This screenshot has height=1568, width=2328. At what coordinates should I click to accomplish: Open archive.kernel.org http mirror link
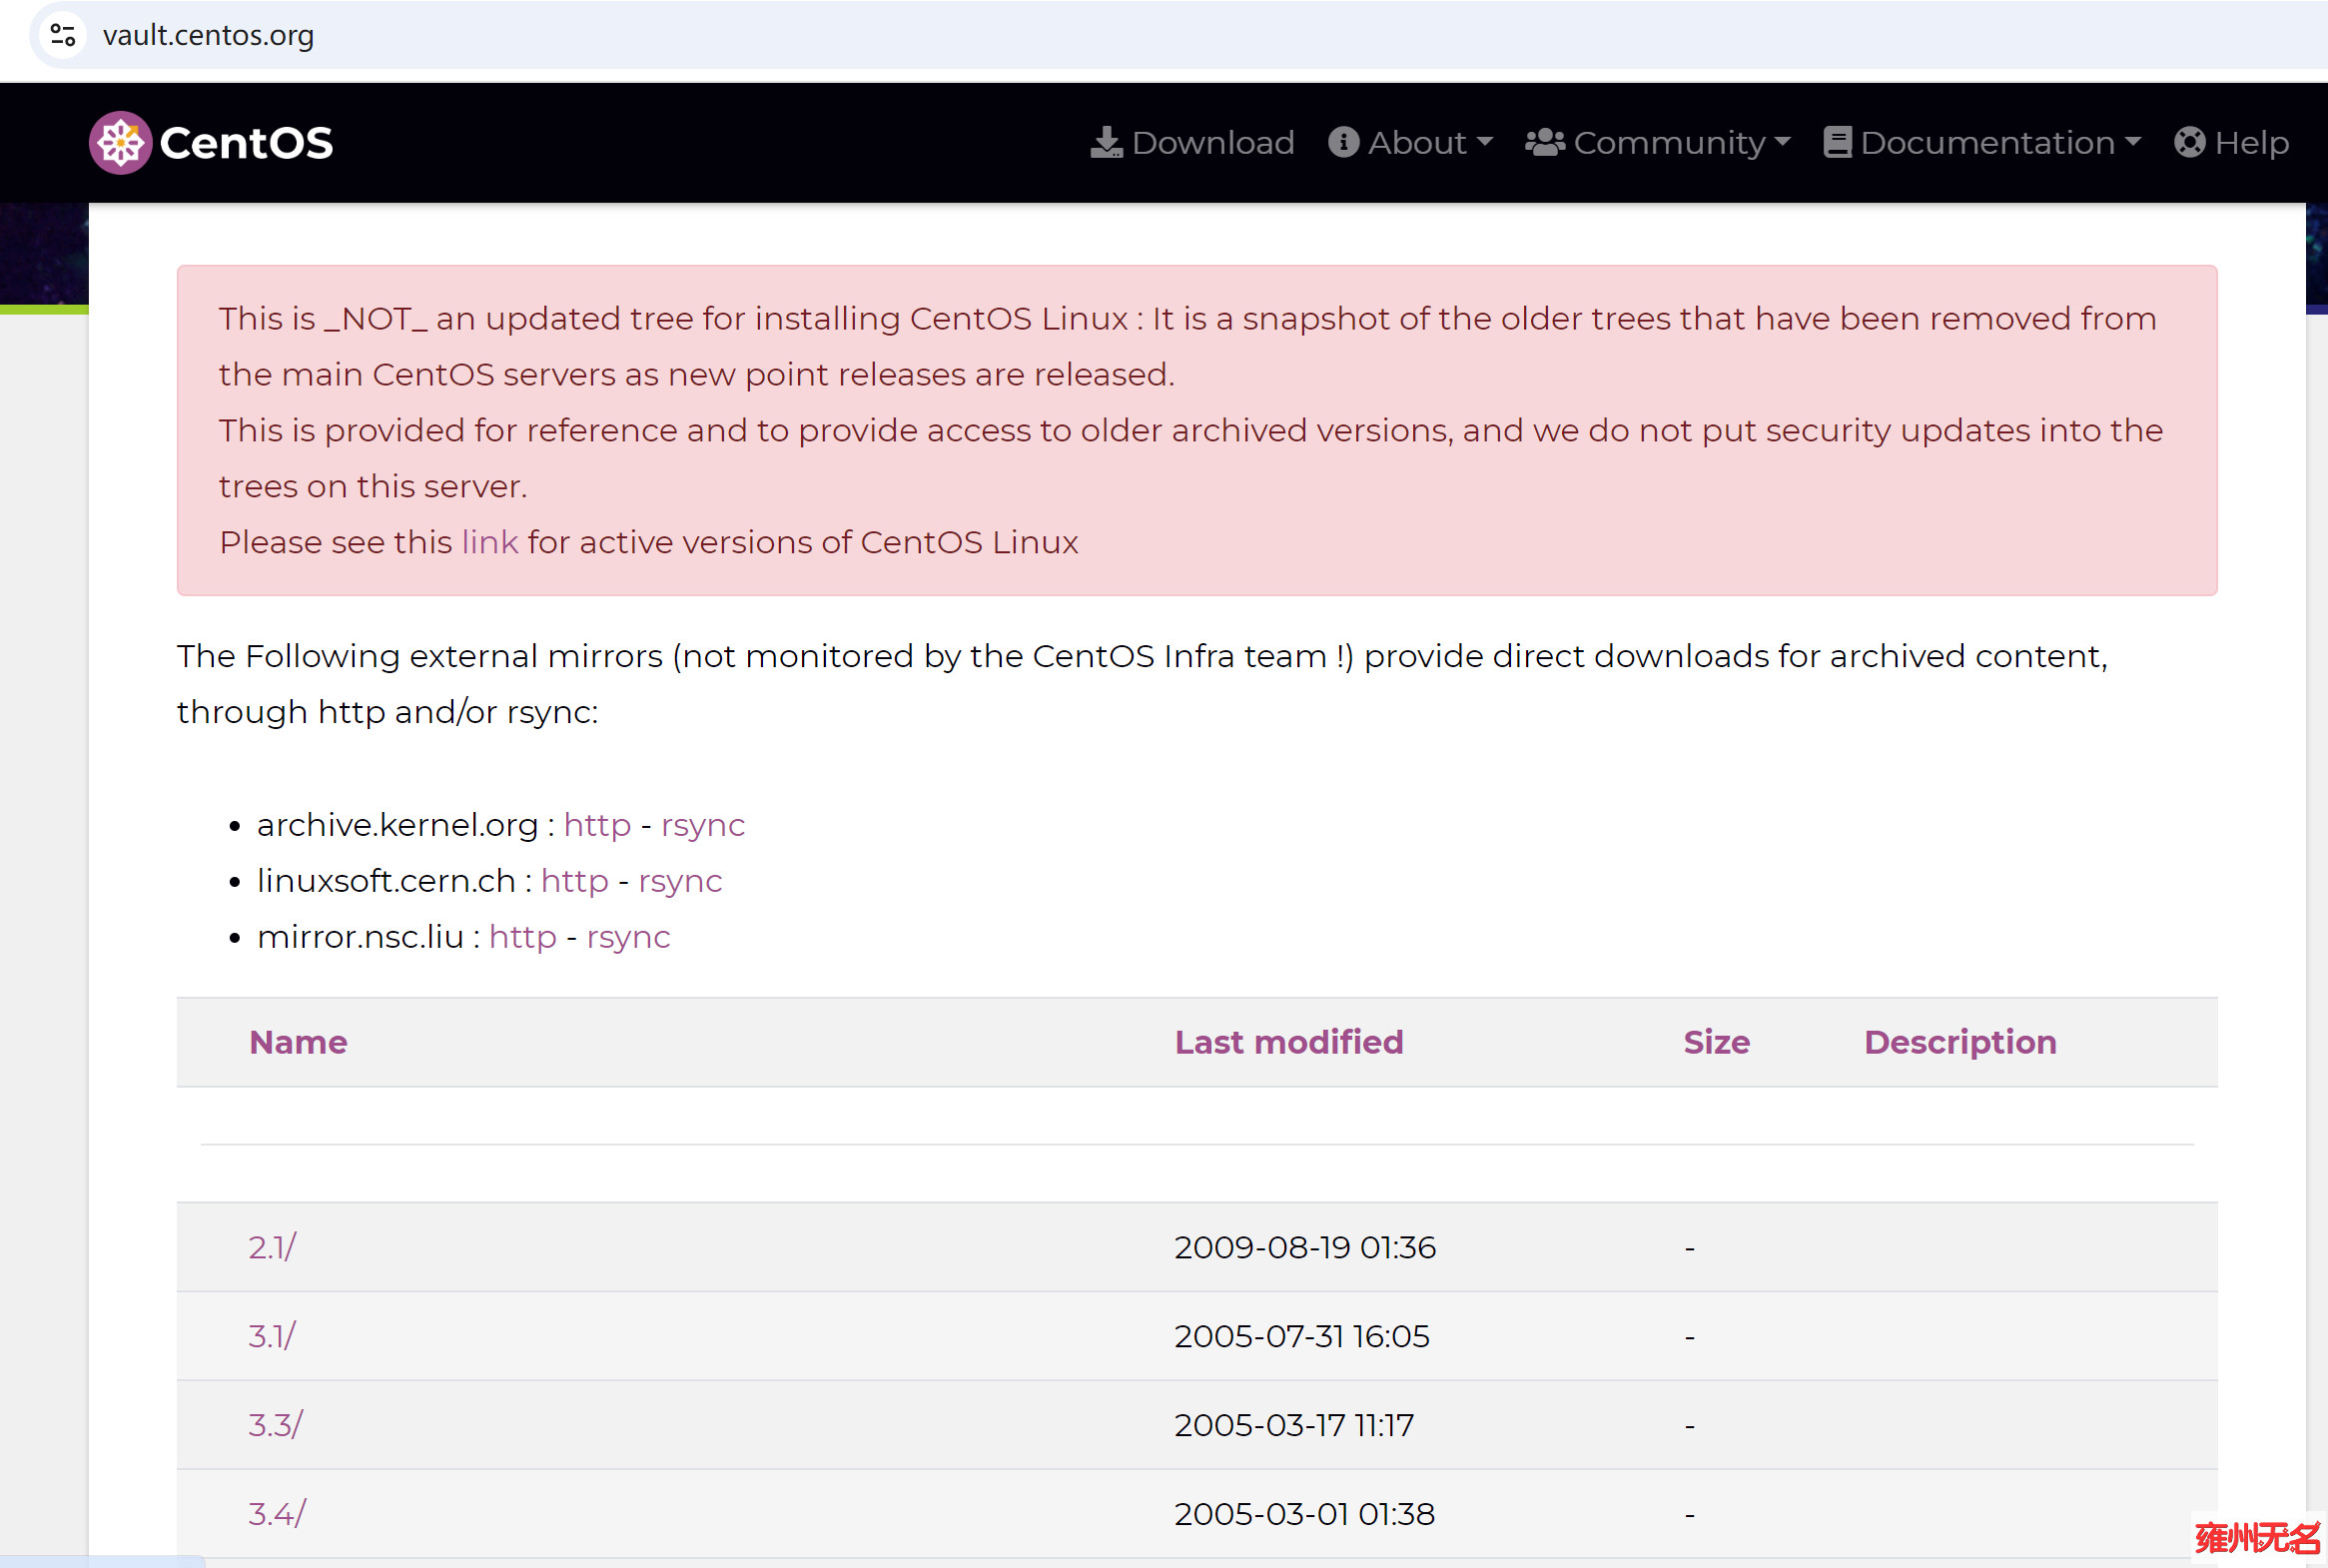597,825
